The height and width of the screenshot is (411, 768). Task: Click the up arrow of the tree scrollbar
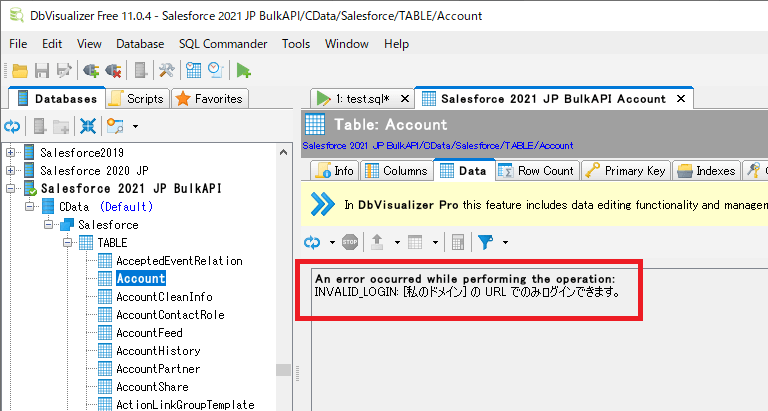(283, 152)
